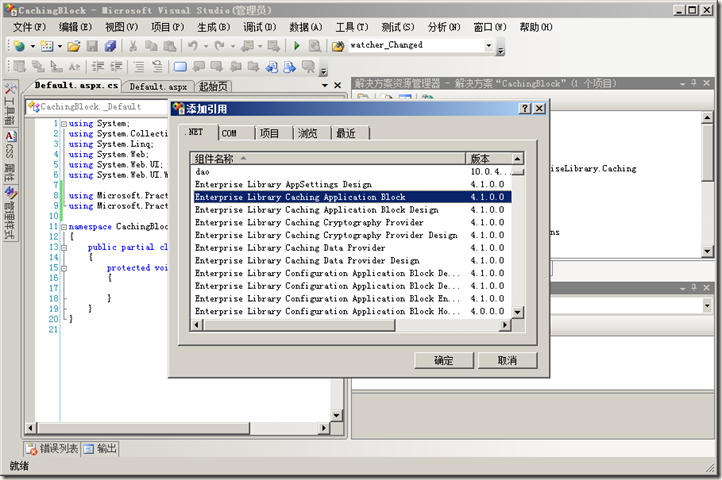Toggle a bookmark with the blue rectangle icon
This screenshot has width=722, height=480.
tap(180, 67)
